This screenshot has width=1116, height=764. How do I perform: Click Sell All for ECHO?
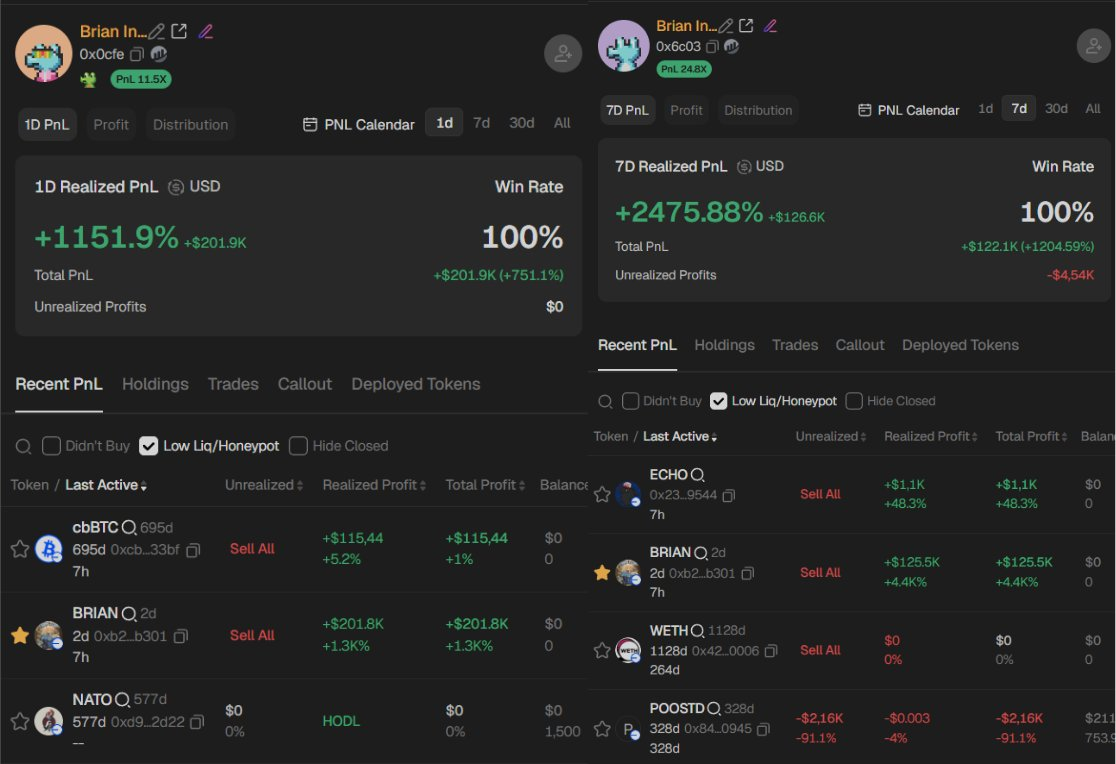[x=820, y=494]
